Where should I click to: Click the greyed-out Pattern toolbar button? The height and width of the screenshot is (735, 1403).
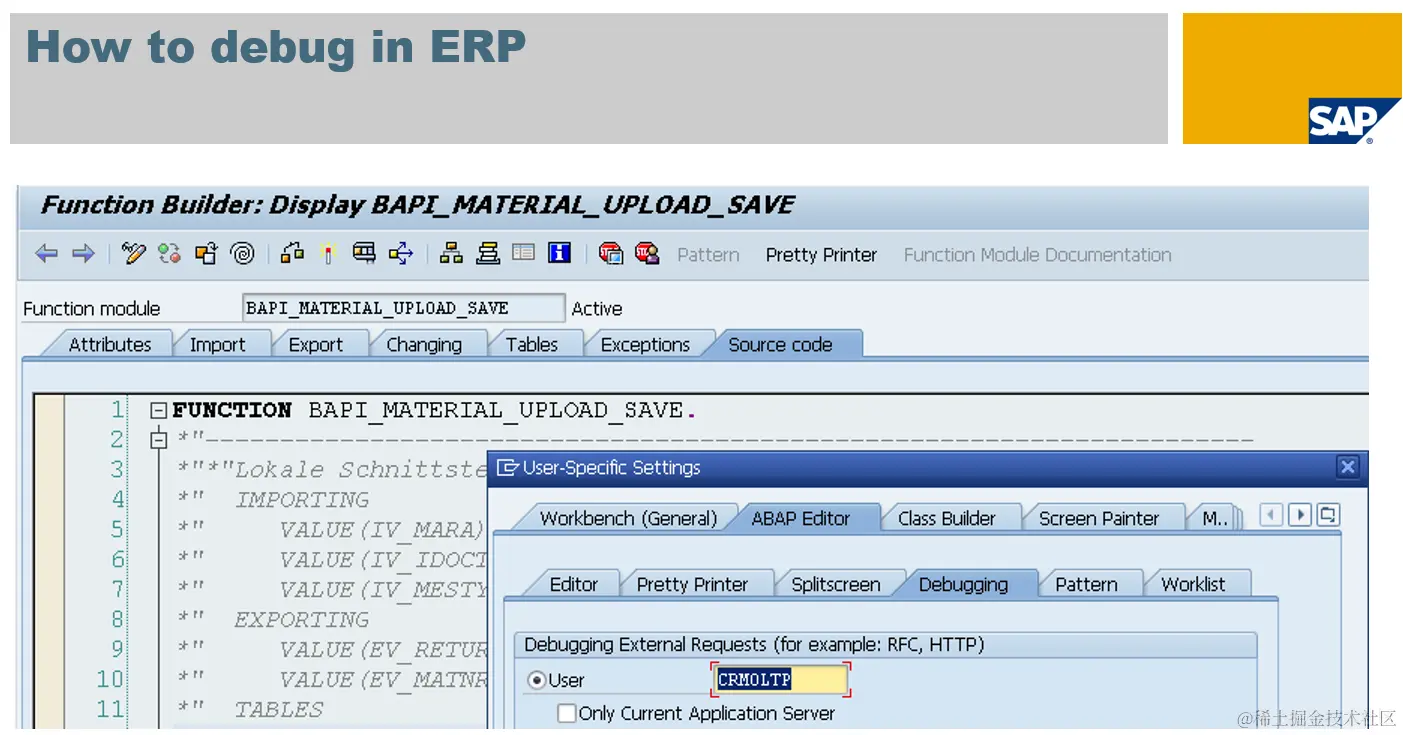pyautogui.click(x=708, y=255)
